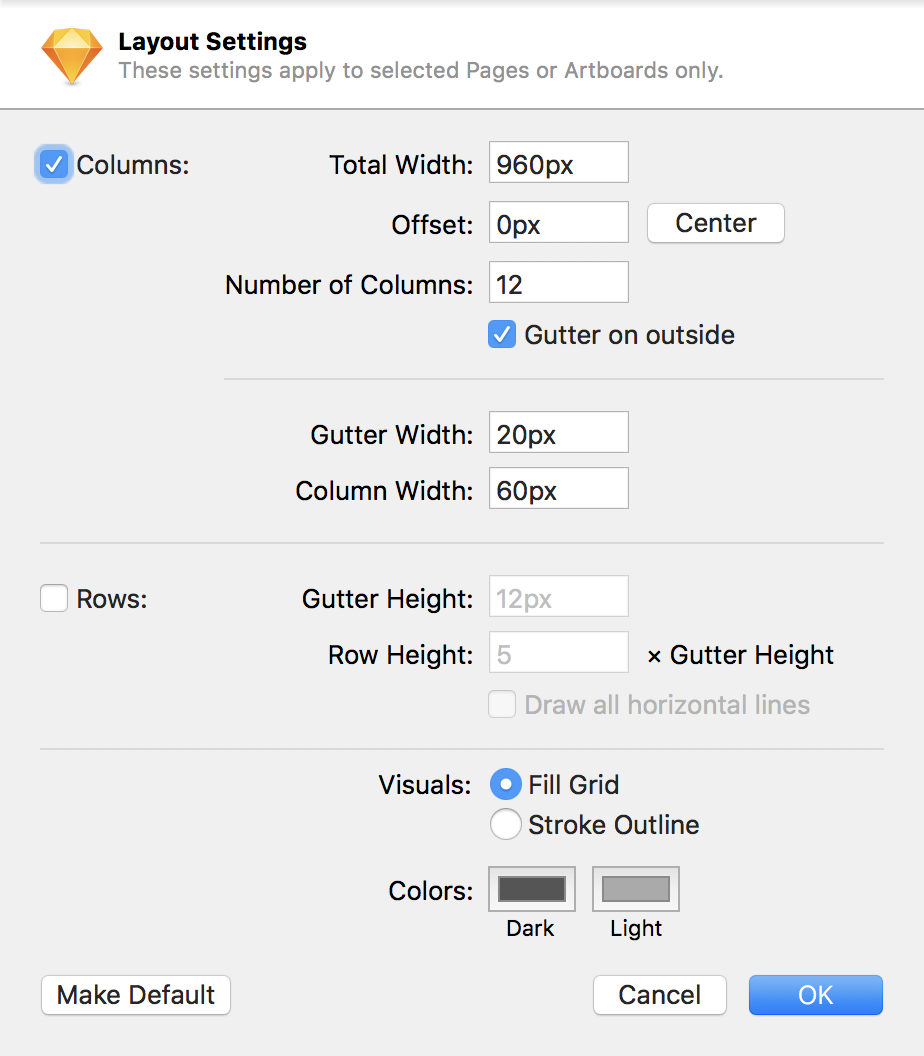The image size is (924, 1056).
Task: Select the Column Width input box
Action: point(559,490)
